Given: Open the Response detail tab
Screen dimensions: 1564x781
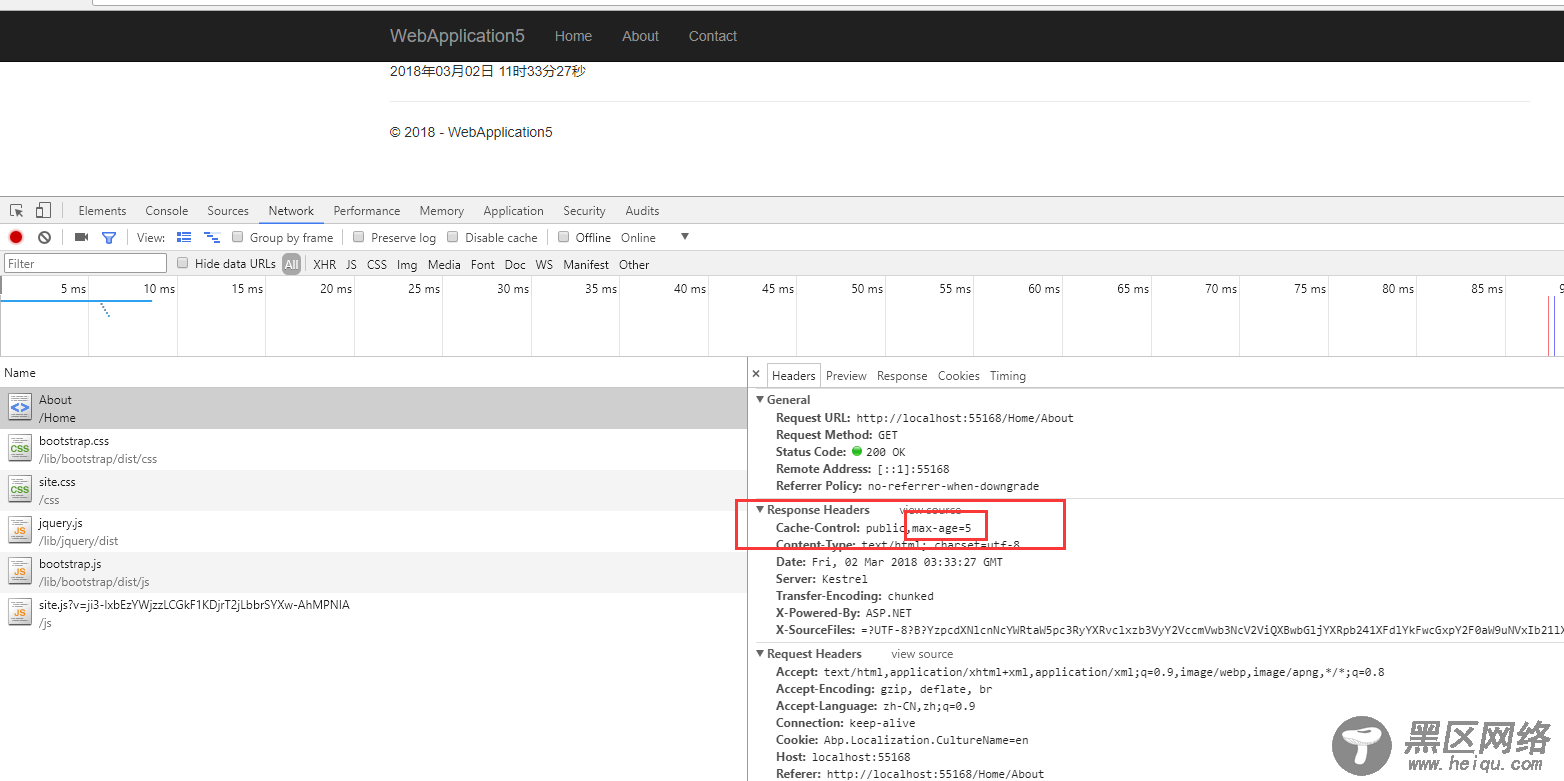Looking at the screenshot, I should point(902,376).
